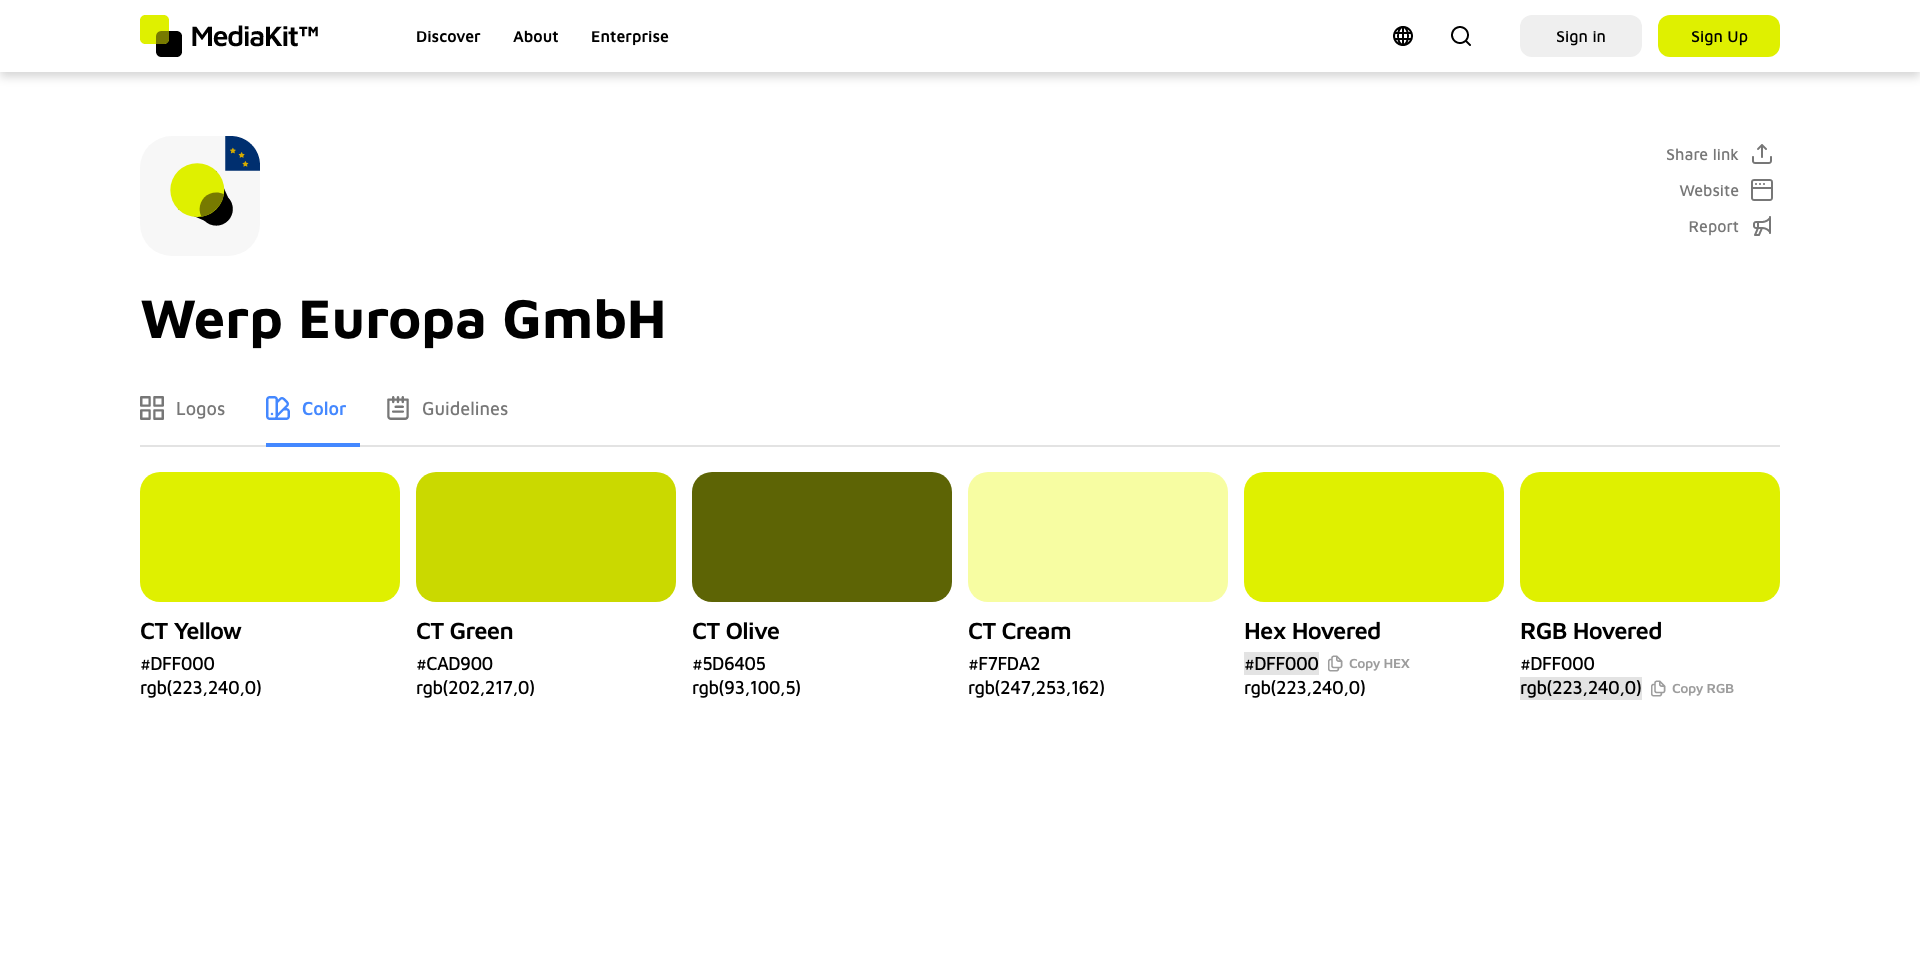This screenshot has height=960, width=1920.
Task: Click rgb(223,240,0) under Hex Hovered
Action: (x=1305, y=688)
